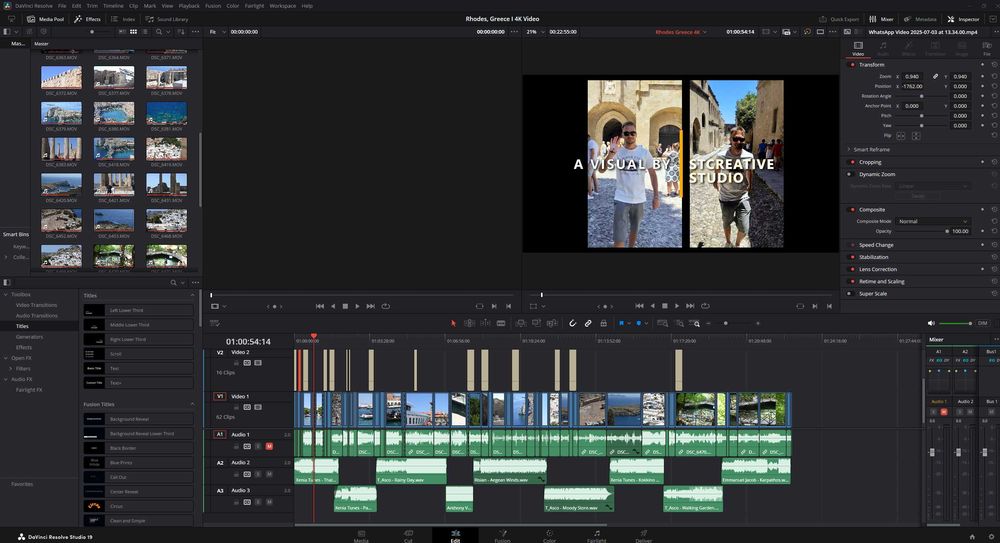Switch to the Color page tab

549,537
